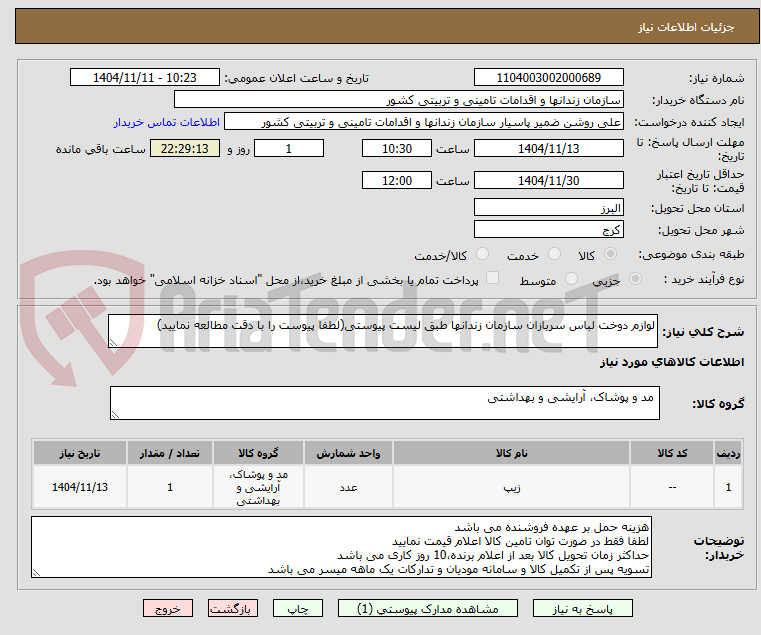
Task: Click the deadline time 10:30 field
Action: (x=397, y=149)
